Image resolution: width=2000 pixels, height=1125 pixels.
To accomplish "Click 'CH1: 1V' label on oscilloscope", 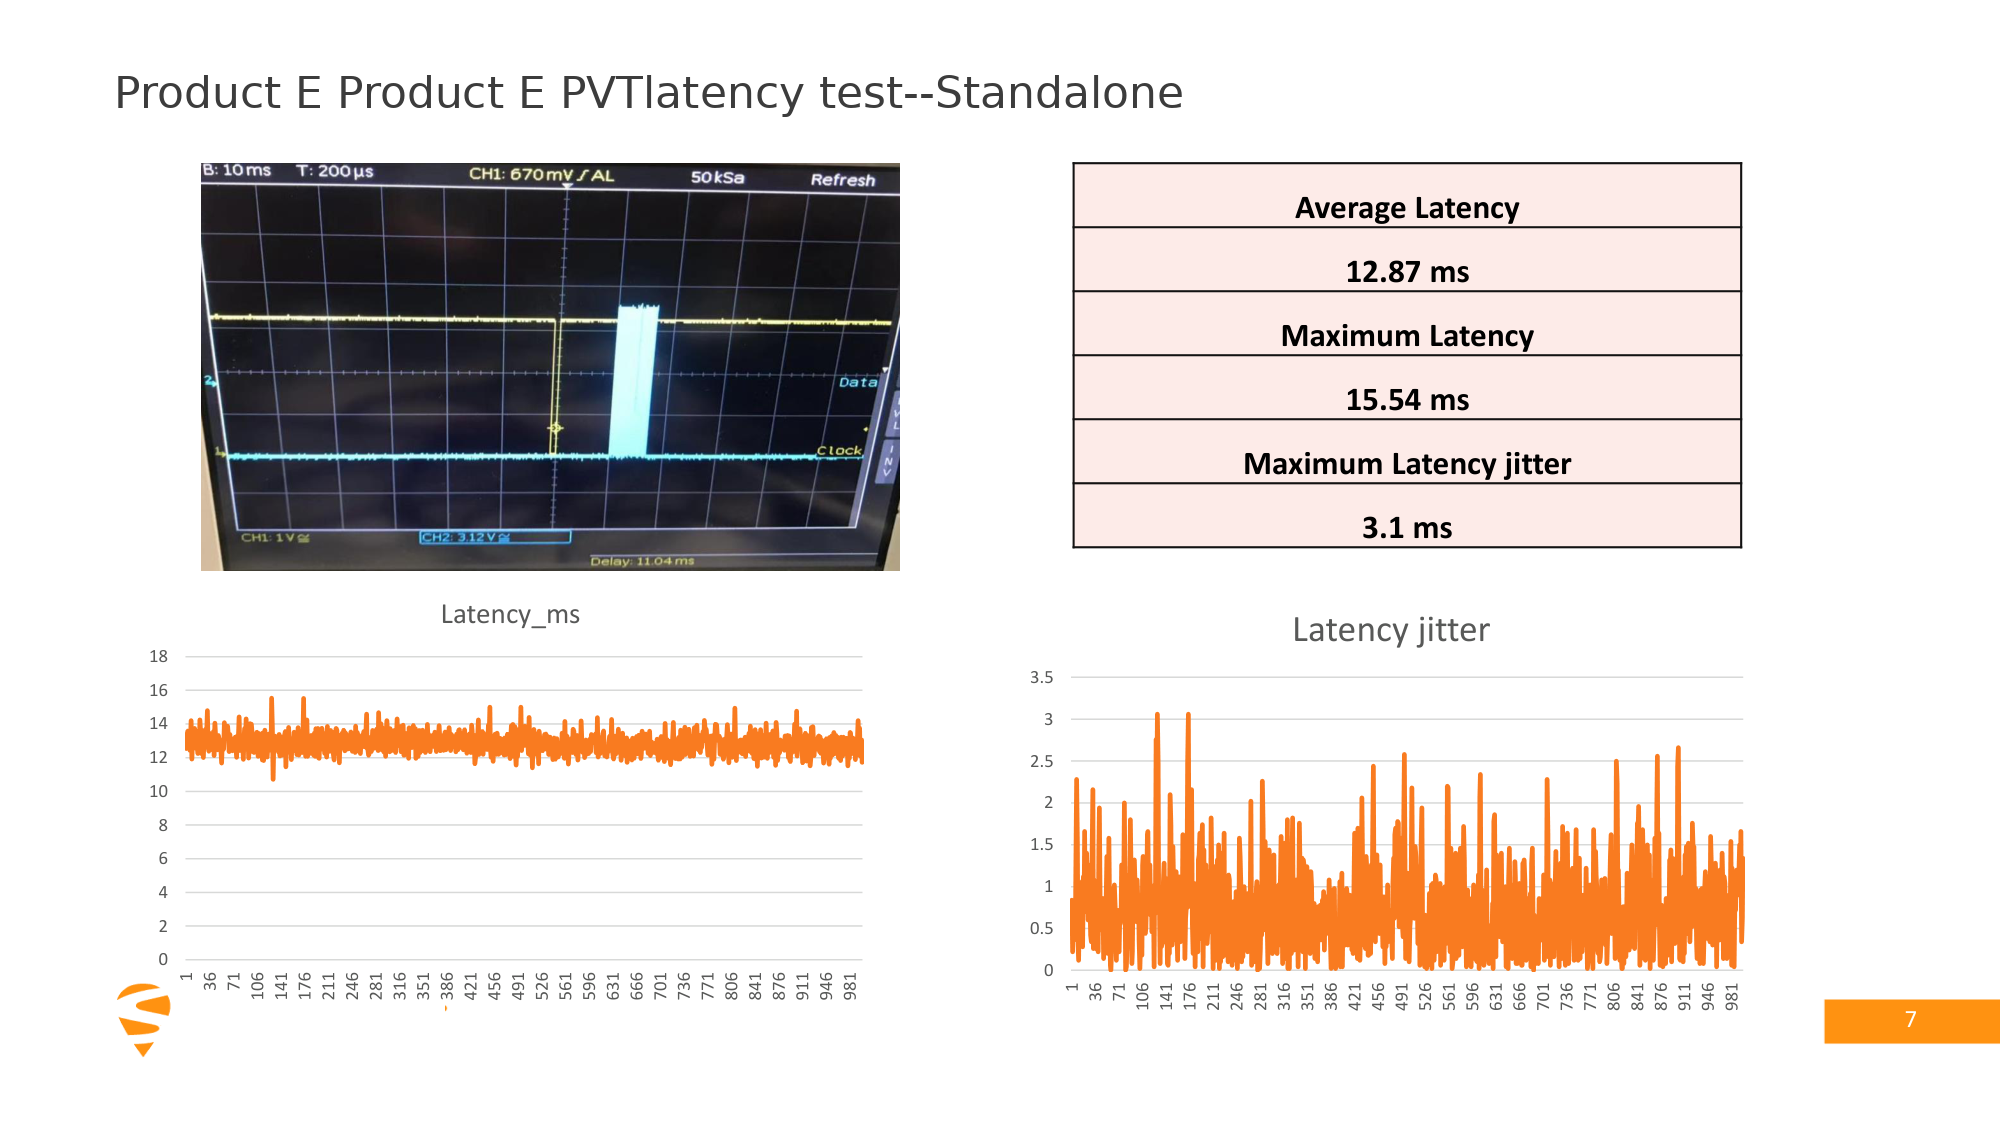I will tap(275, 538).
